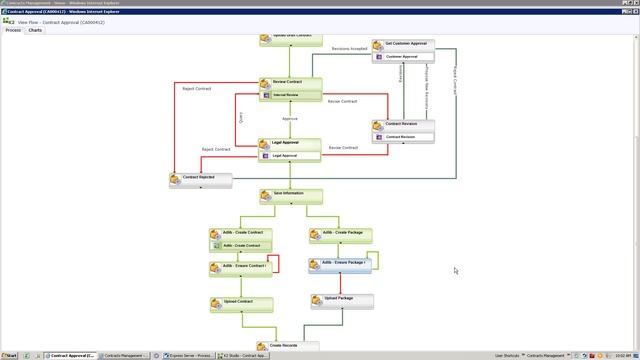Image resolution: width=640 pixels, height=360 pixels.
Task: Click the Adlib - Create Contract activity icon
Action: pos(215,234)
